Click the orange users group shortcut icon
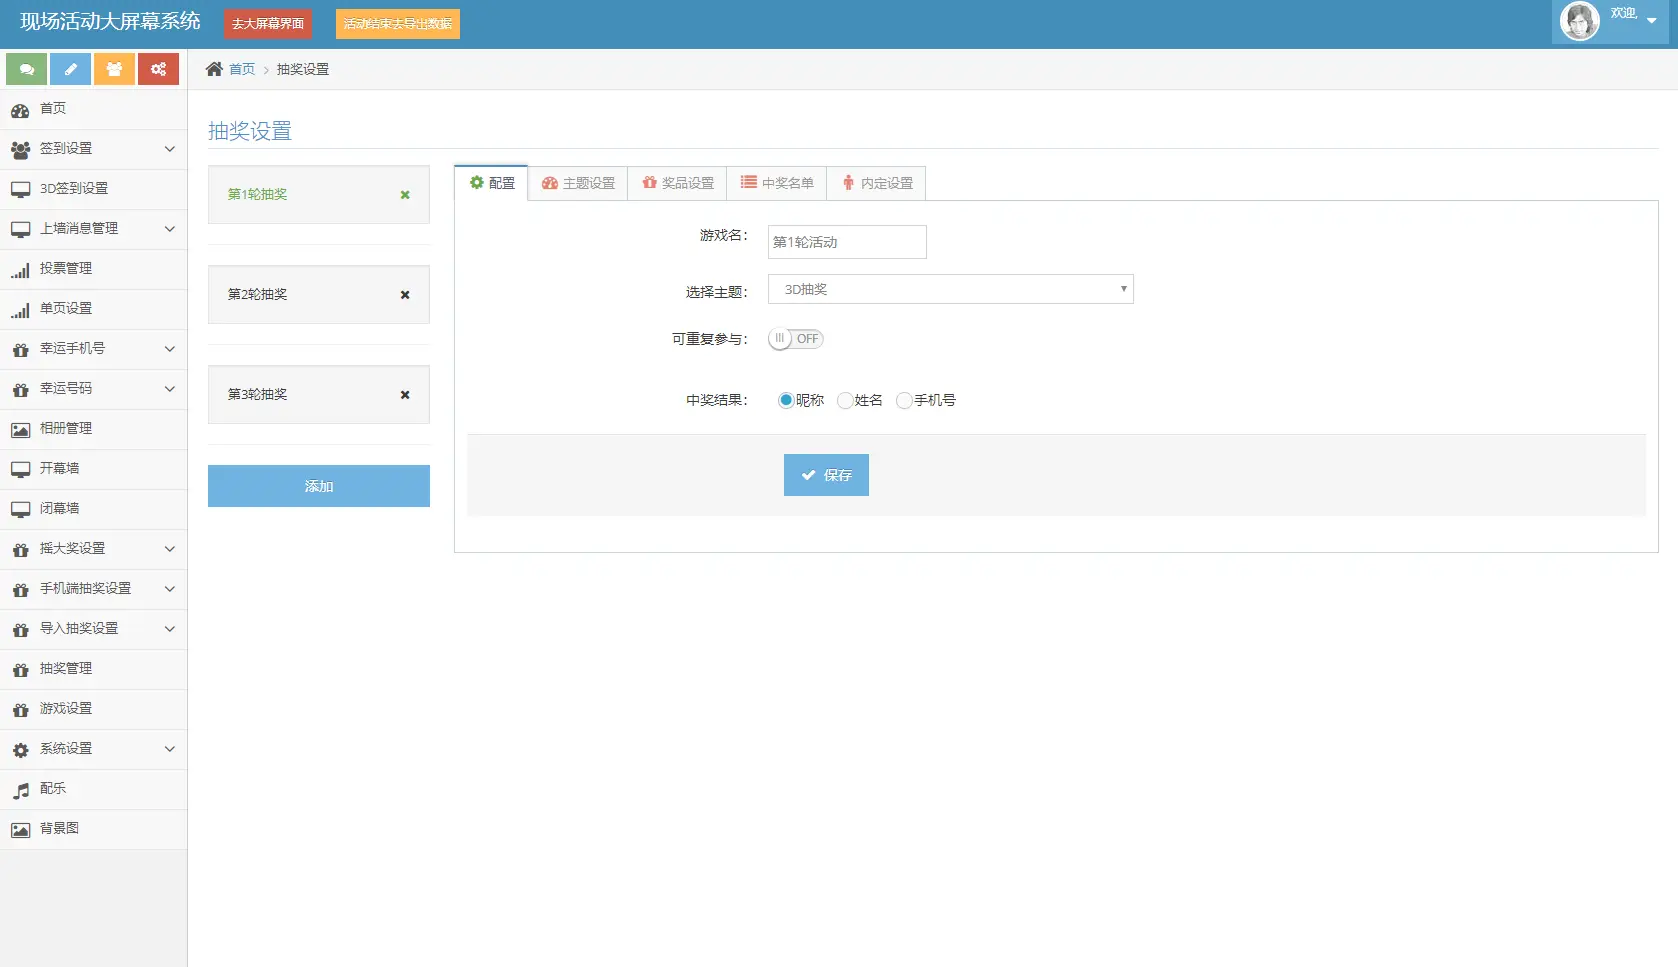This screenshot has width=1678, height=967. pos(114,69)
